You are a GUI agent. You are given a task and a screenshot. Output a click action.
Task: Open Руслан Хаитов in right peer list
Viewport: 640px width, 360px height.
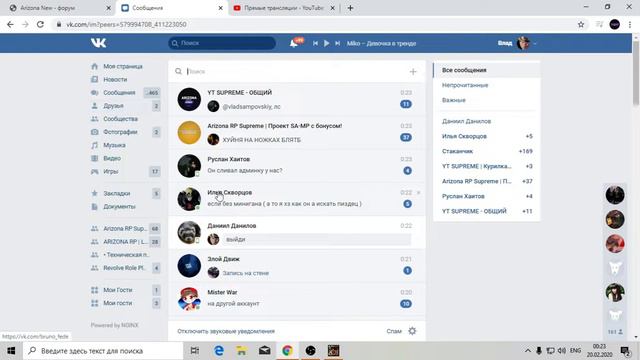click(x=487, y=196)
